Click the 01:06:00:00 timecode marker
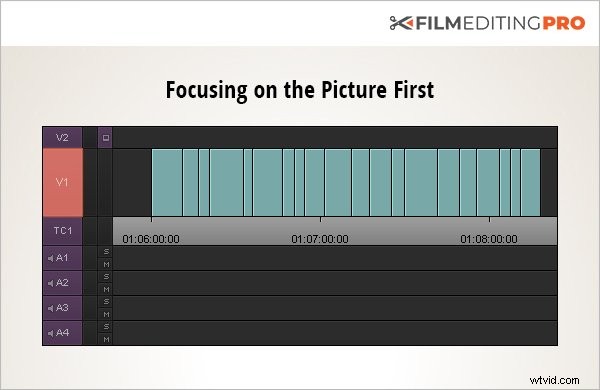Screen dimensions: 600x390 pos(151,239)
